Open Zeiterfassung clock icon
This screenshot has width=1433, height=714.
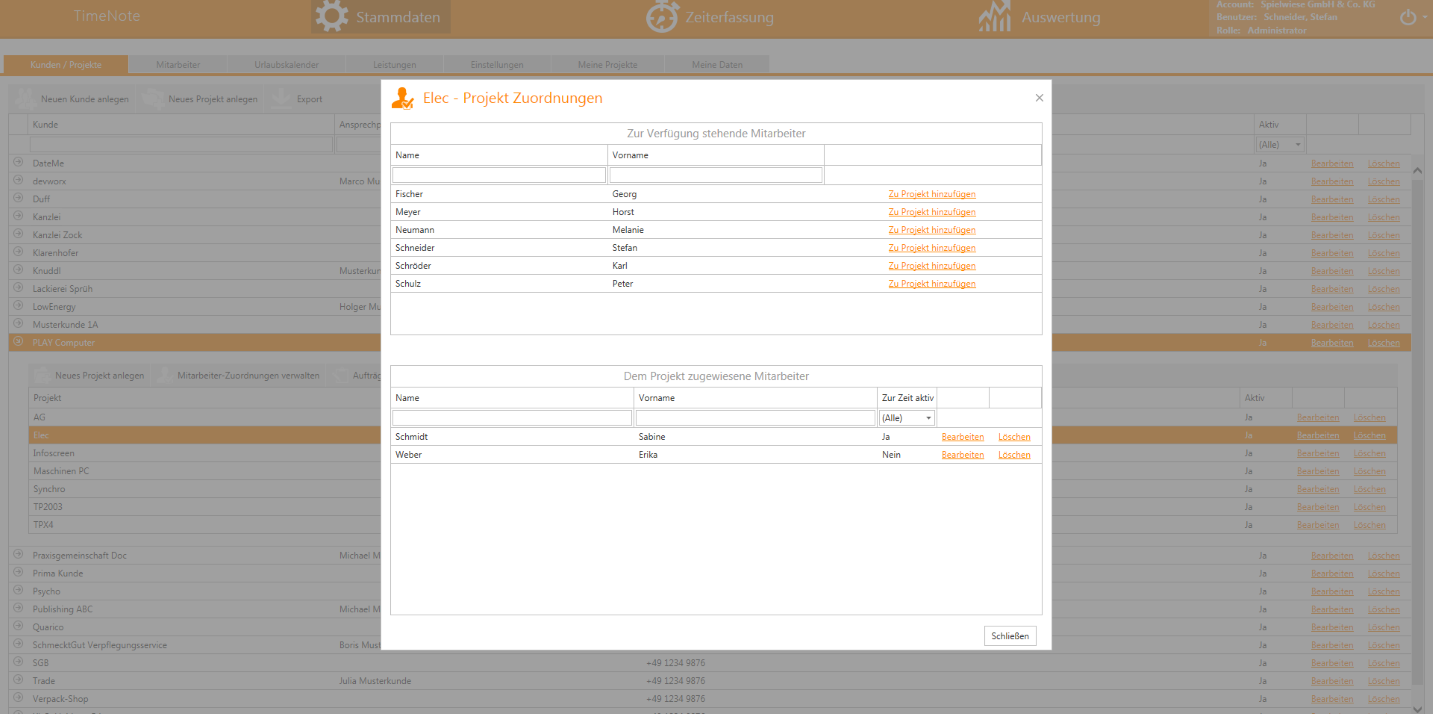662,17
